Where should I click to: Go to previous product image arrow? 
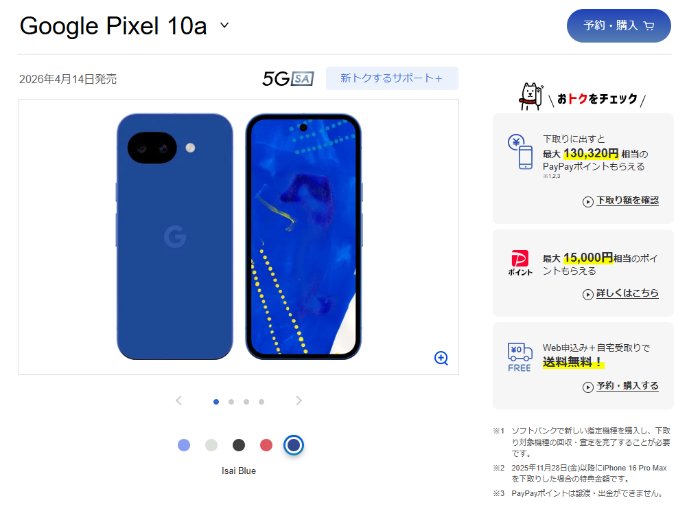[x=179, y=401]
